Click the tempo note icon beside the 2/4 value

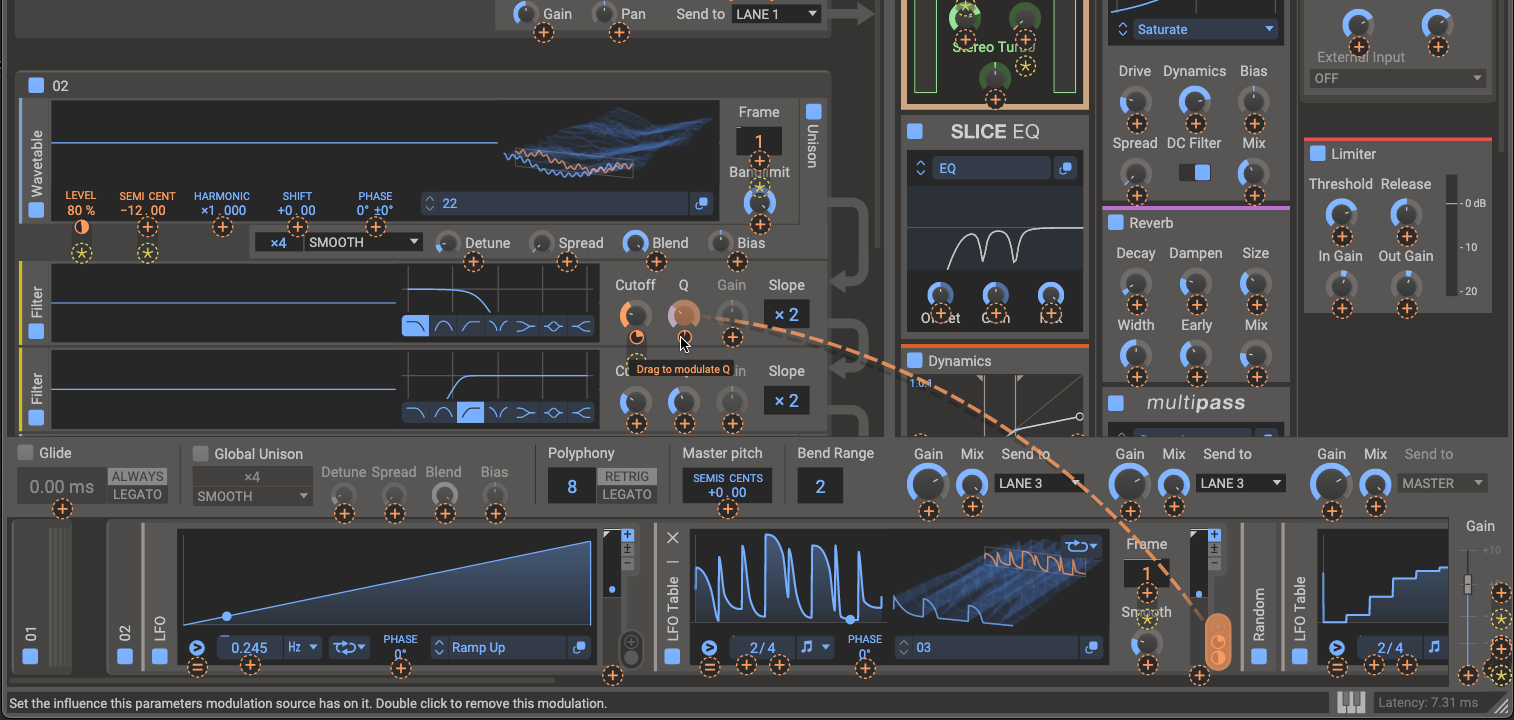[x=815, y=647]
